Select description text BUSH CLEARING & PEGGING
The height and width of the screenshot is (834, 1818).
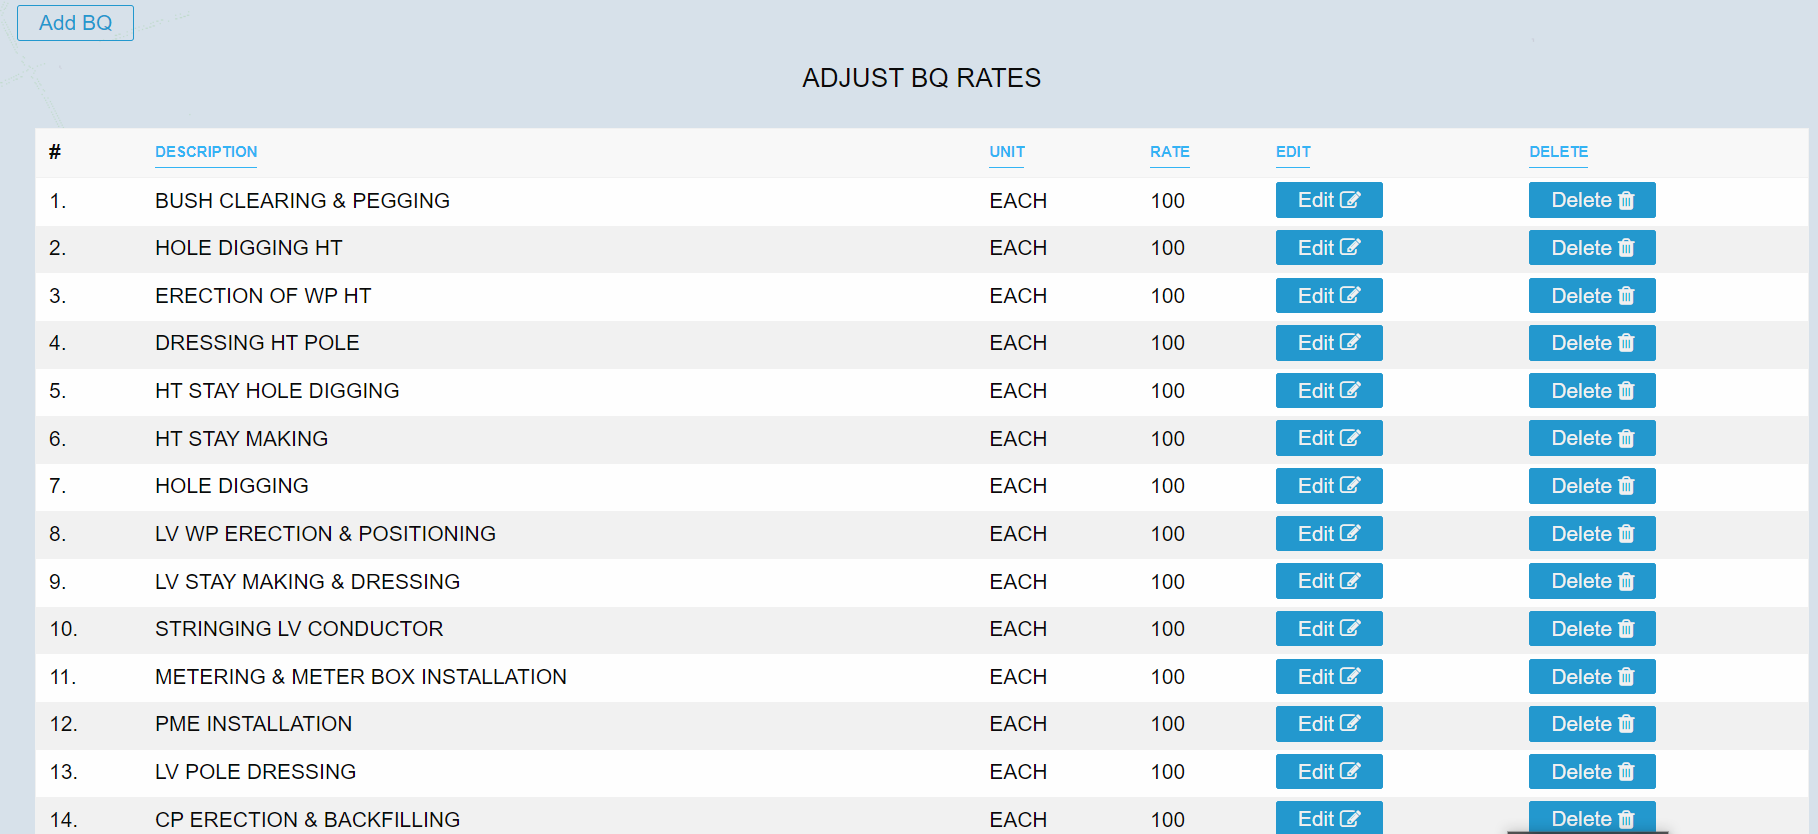[302, 201]
